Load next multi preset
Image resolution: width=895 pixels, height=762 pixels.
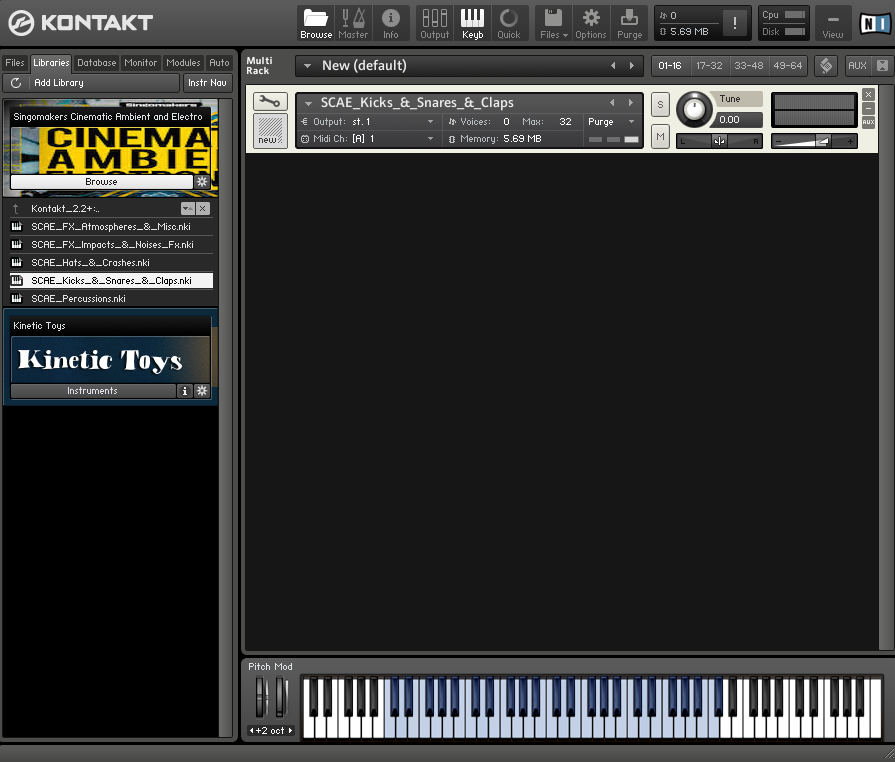(632, 66)
